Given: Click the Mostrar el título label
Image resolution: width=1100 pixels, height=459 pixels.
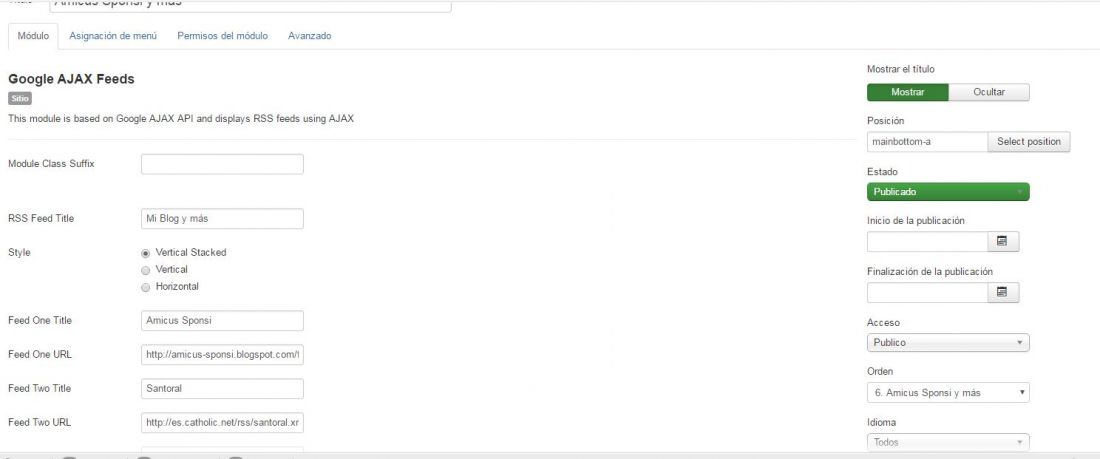Looking at the screenshot, I should 901,69.
